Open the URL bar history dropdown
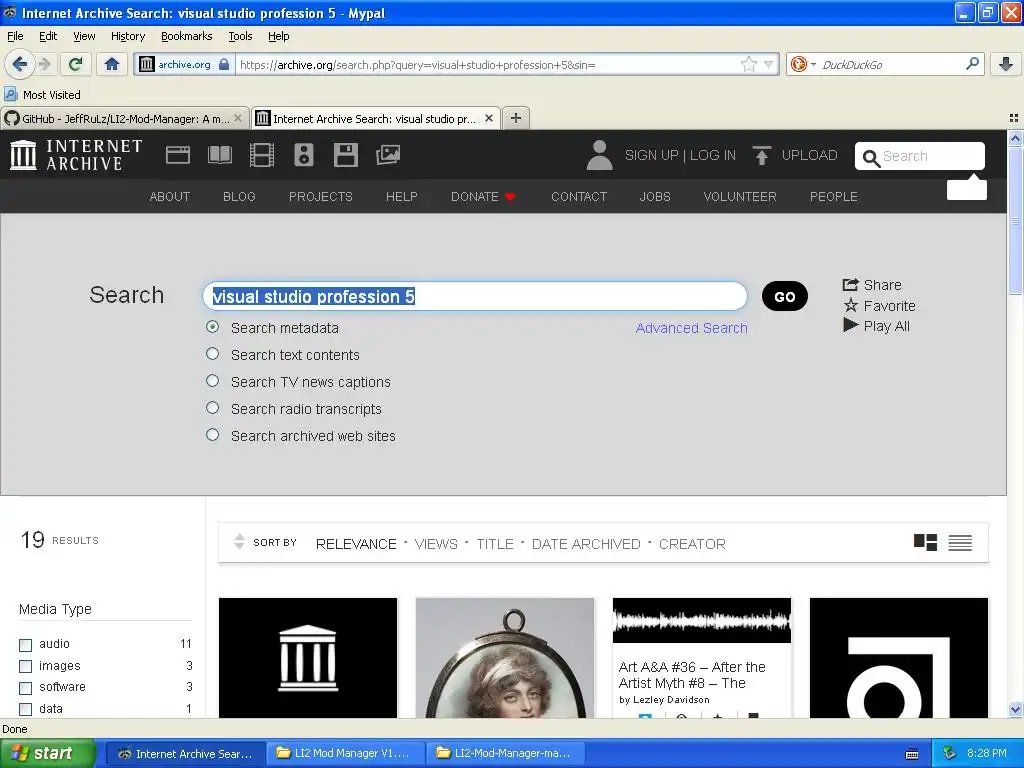 pos(769,64)
